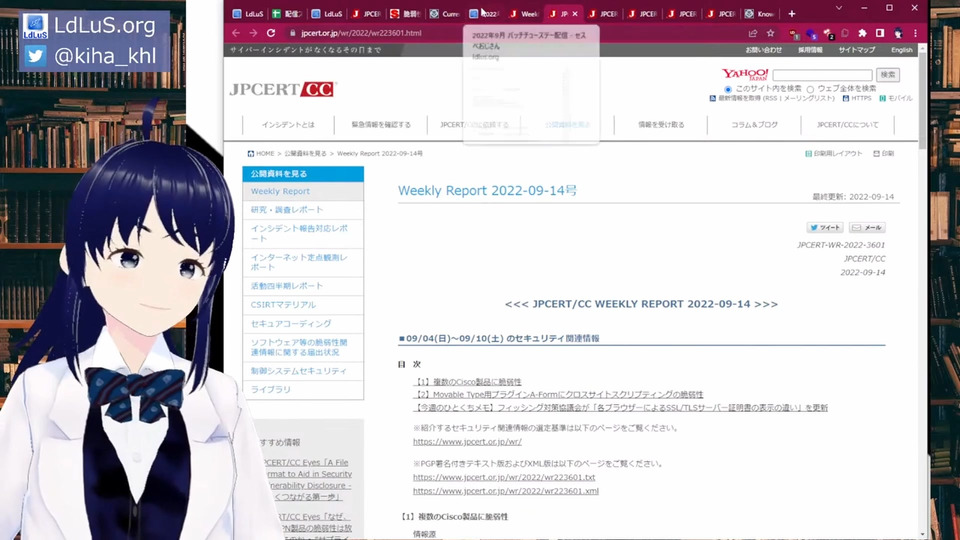Open the モバイル mobile site link

(896, 98)
